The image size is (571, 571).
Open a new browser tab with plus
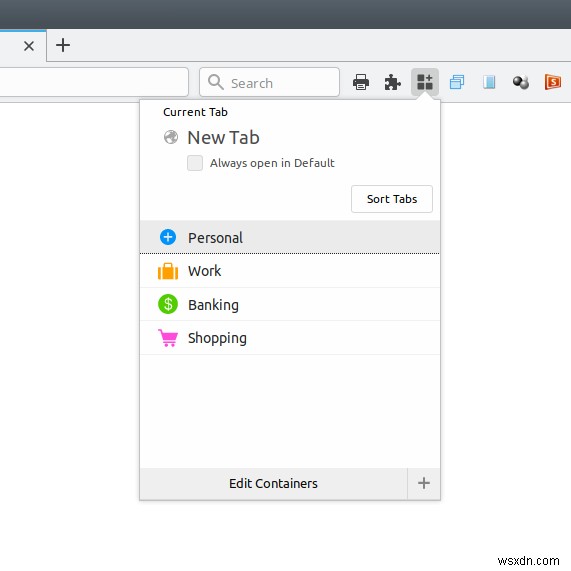coord(63,45)
